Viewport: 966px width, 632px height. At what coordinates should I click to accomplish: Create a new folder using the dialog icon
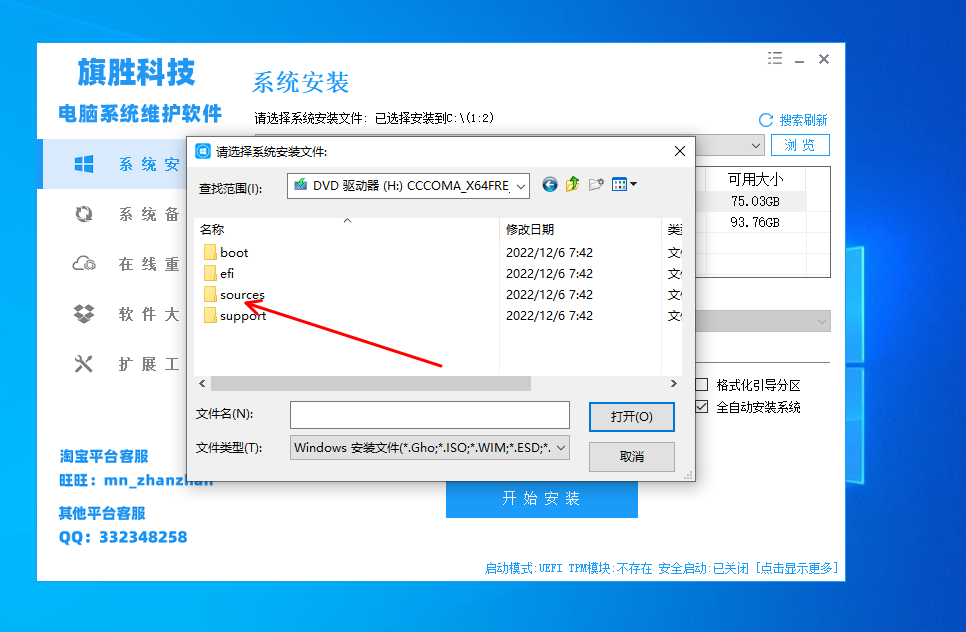click(x=597, y=185)
